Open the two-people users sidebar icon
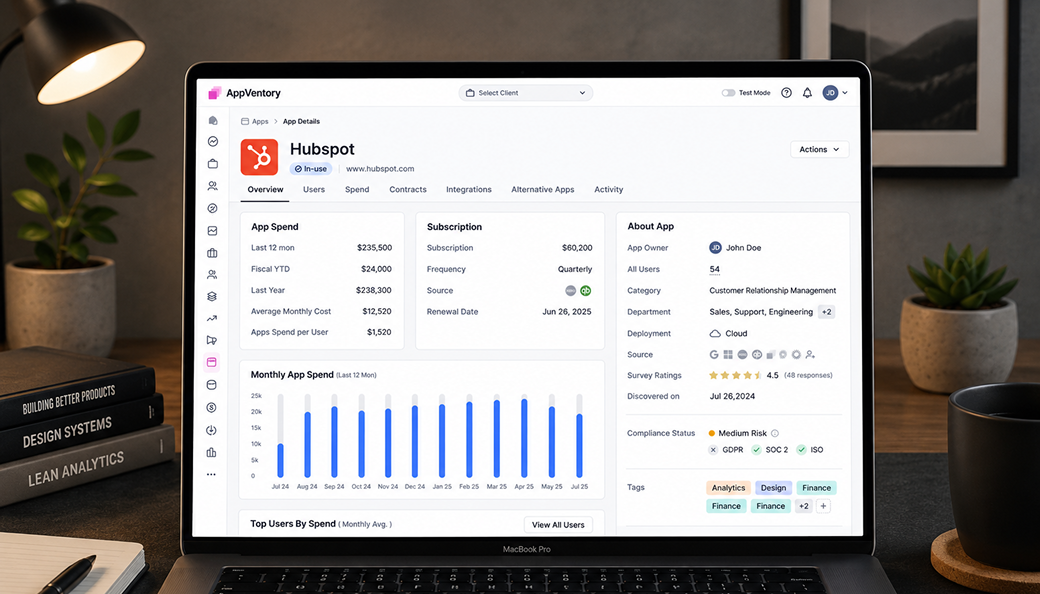The image size is (1040, 594). click(213, 186)
